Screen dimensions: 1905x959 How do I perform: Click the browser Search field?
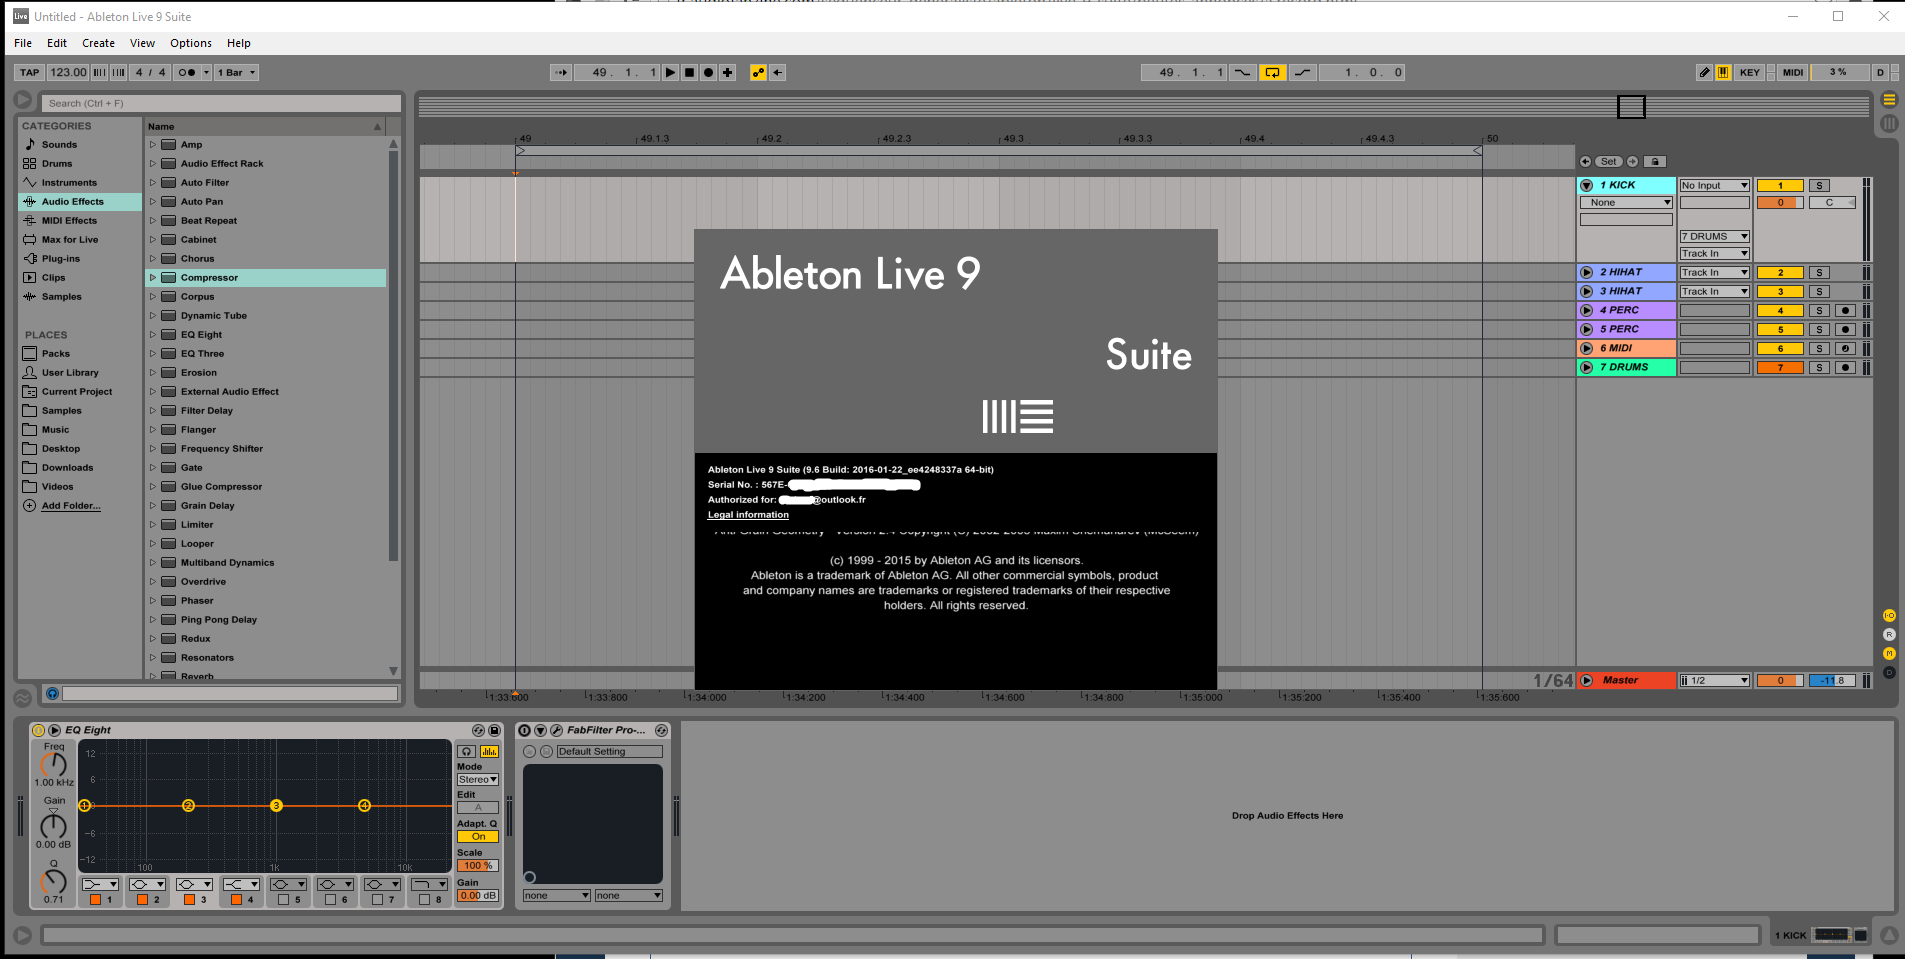click(220, 103)
